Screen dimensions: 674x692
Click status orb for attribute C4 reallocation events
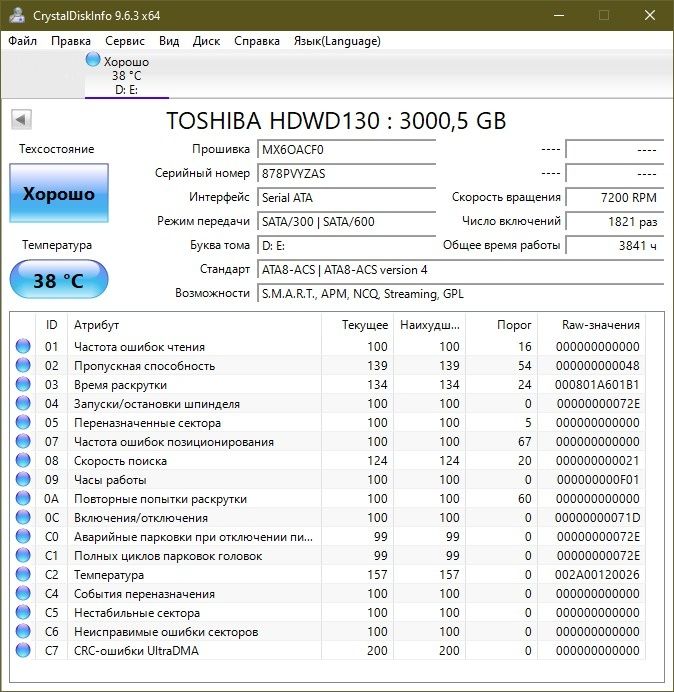pos(23,593)
